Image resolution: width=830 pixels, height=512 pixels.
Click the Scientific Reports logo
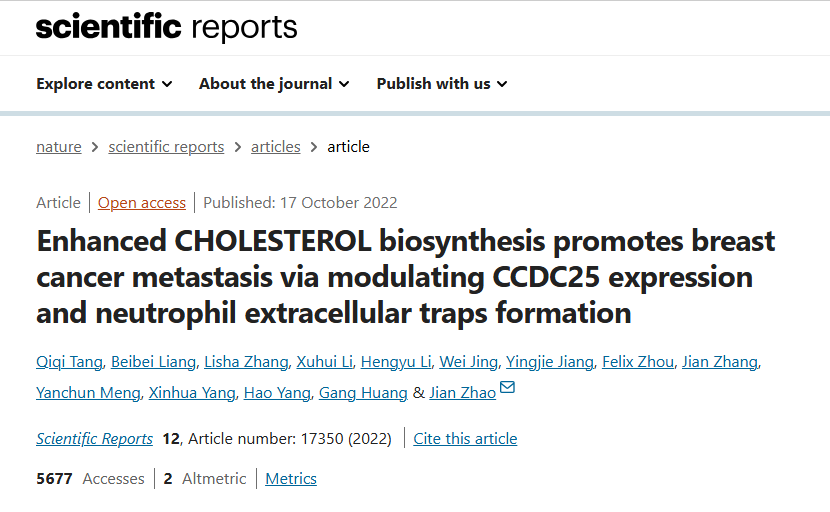coord(166,26)
